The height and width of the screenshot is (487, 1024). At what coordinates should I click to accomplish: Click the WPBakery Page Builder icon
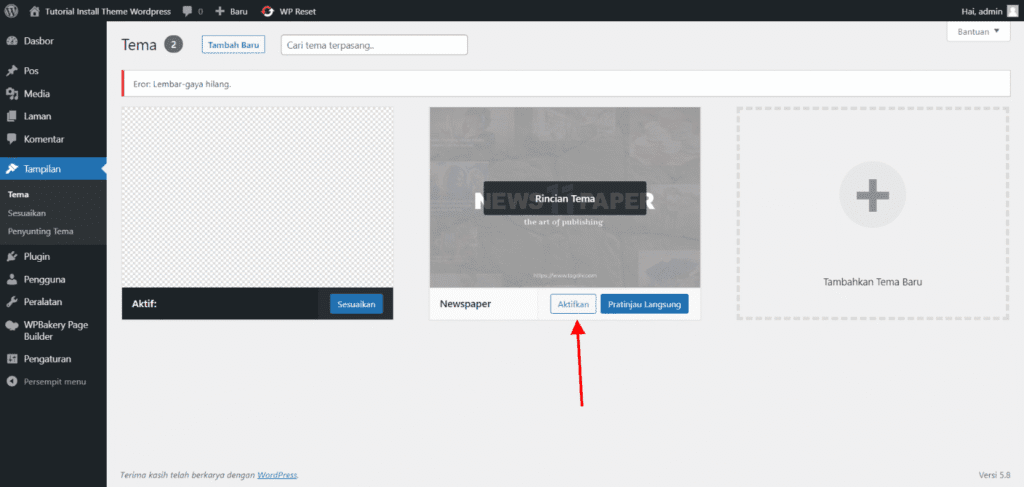click(x=12, y=325)
